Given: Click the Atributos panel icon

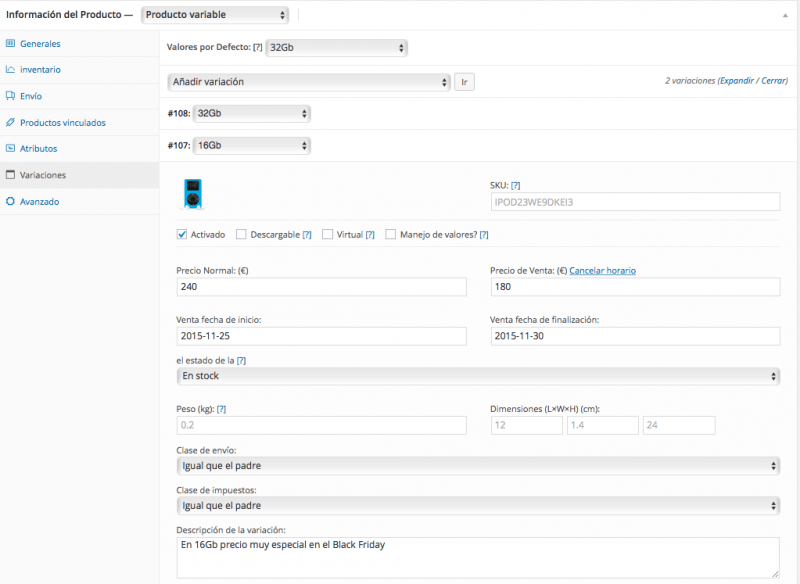Looking at the screenshot, I should (10, 148).
